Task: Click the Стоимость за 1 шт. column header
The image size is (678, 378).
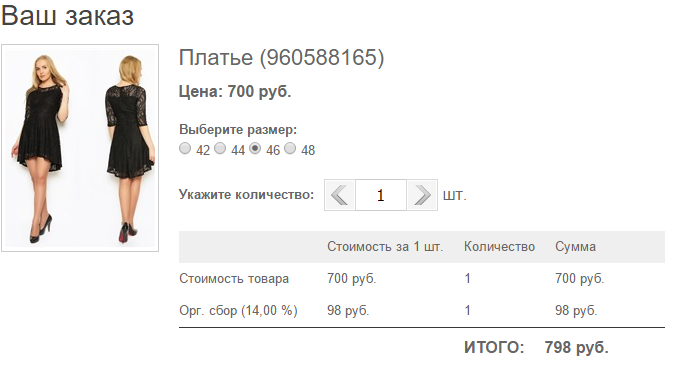Action: click(385, 247)
